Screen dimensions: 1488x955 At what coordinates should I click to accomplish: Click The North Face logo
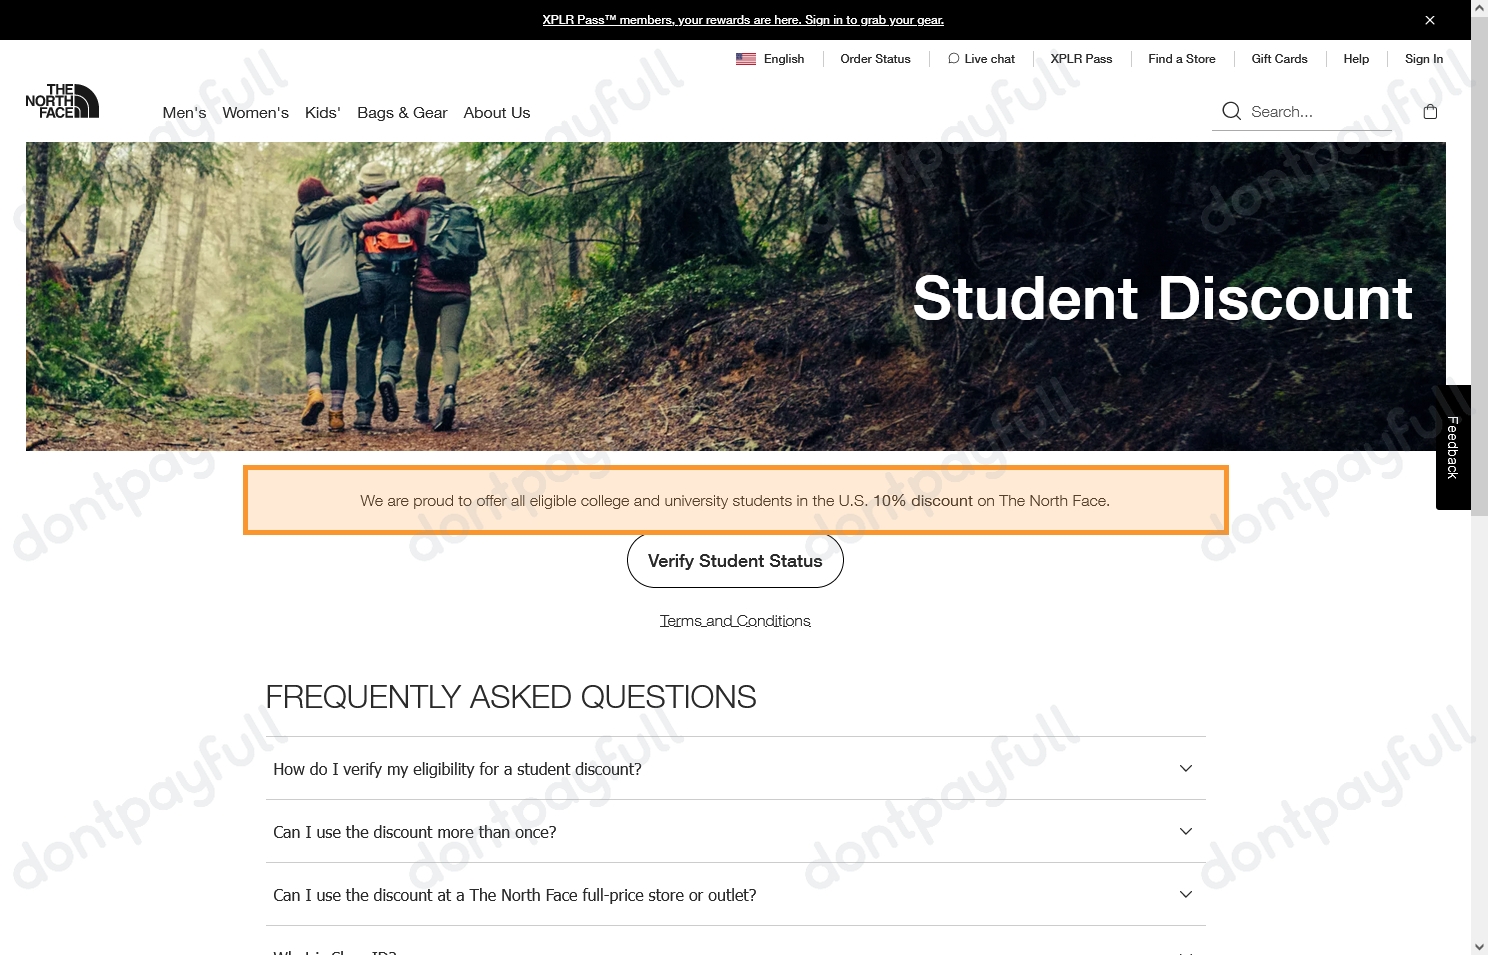(x=62, y=101)
